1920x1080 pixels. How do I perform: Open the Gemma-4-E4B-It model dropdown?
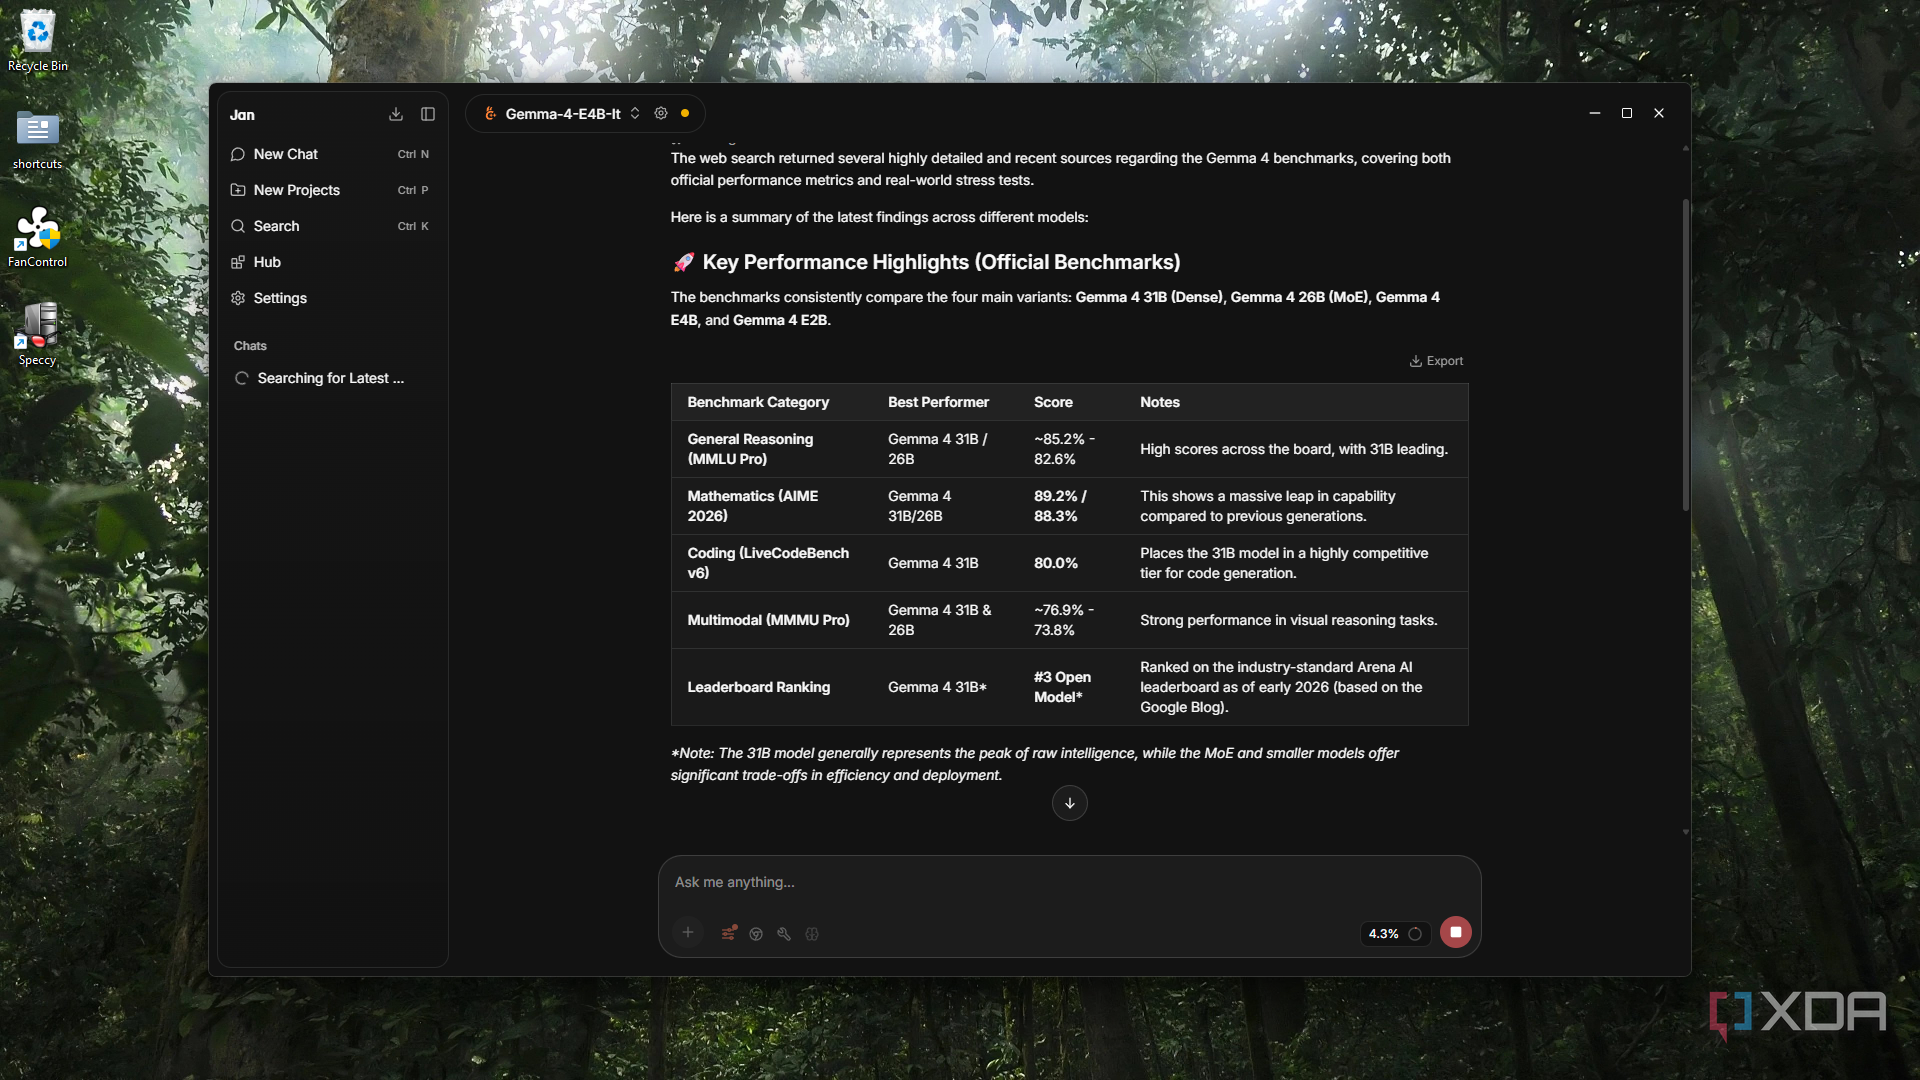[x=562, y=114]
